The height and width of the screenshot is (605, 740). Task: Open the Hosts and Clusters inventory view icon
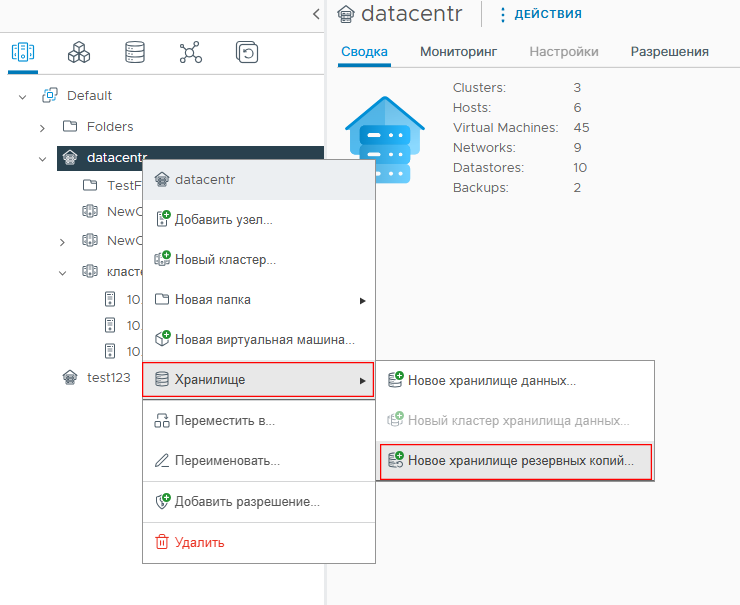point(23,52)
